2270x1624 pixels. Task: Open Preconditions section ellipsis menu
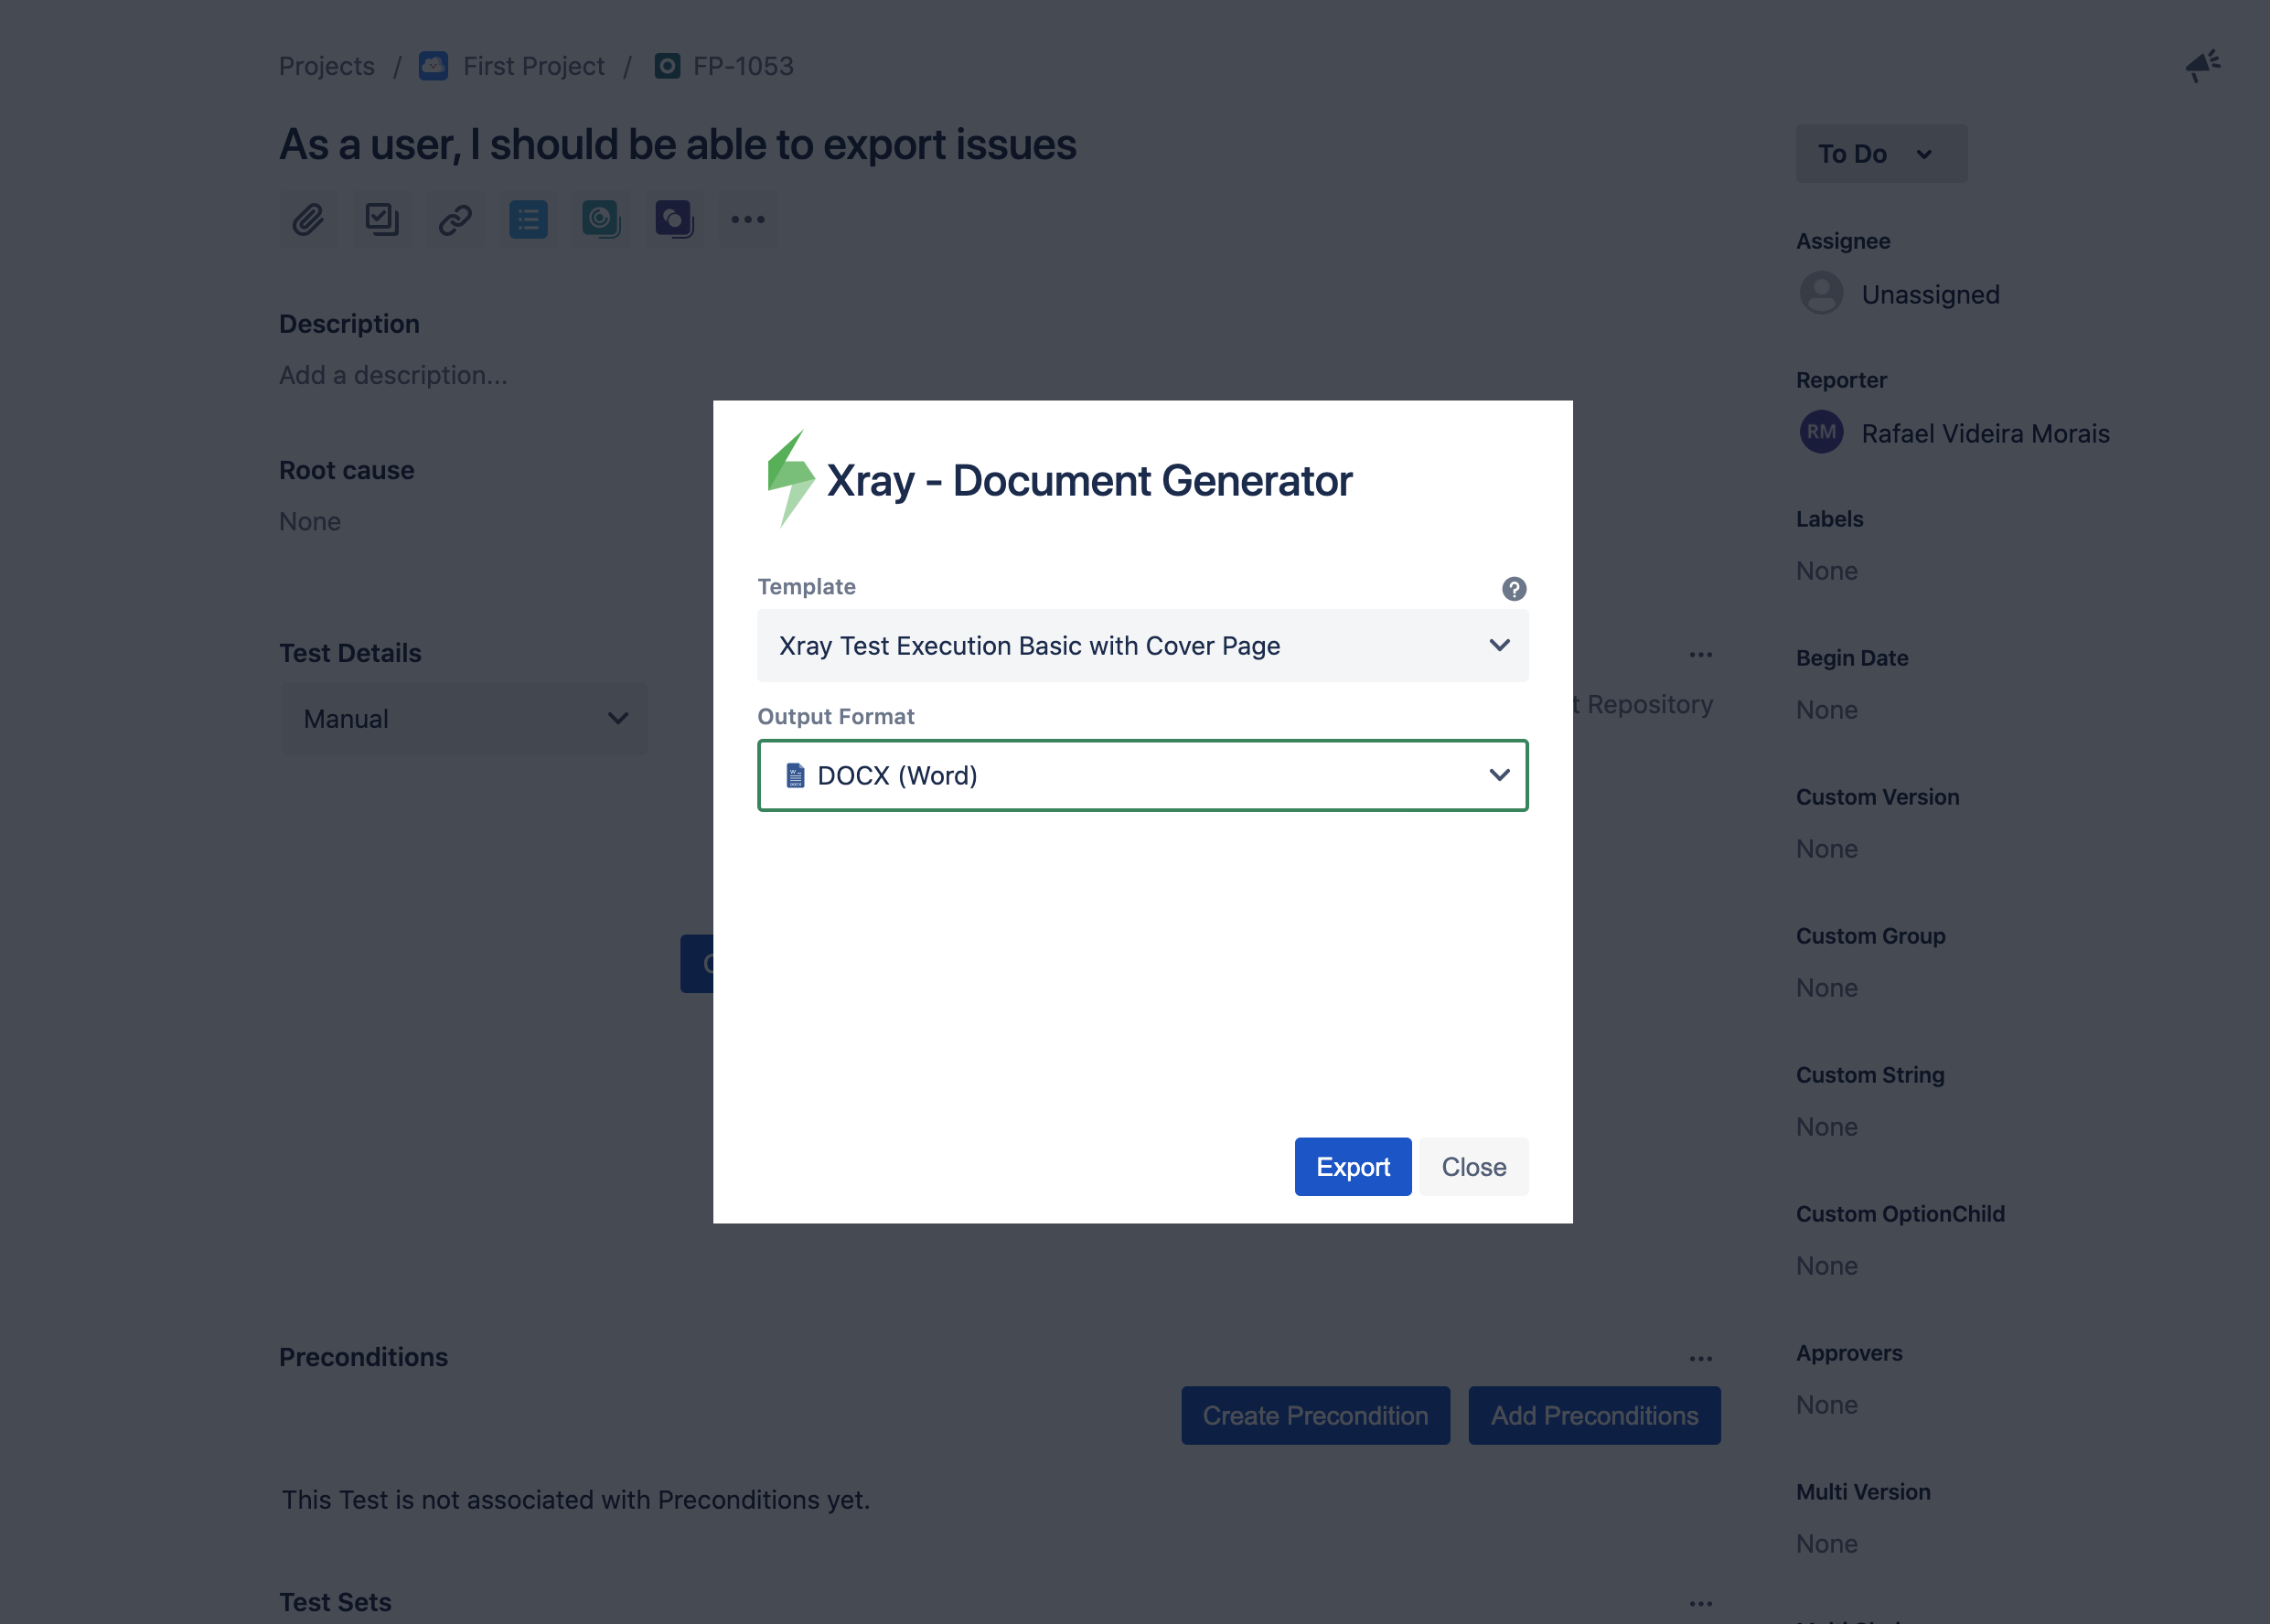(x=1700, y=1359)
